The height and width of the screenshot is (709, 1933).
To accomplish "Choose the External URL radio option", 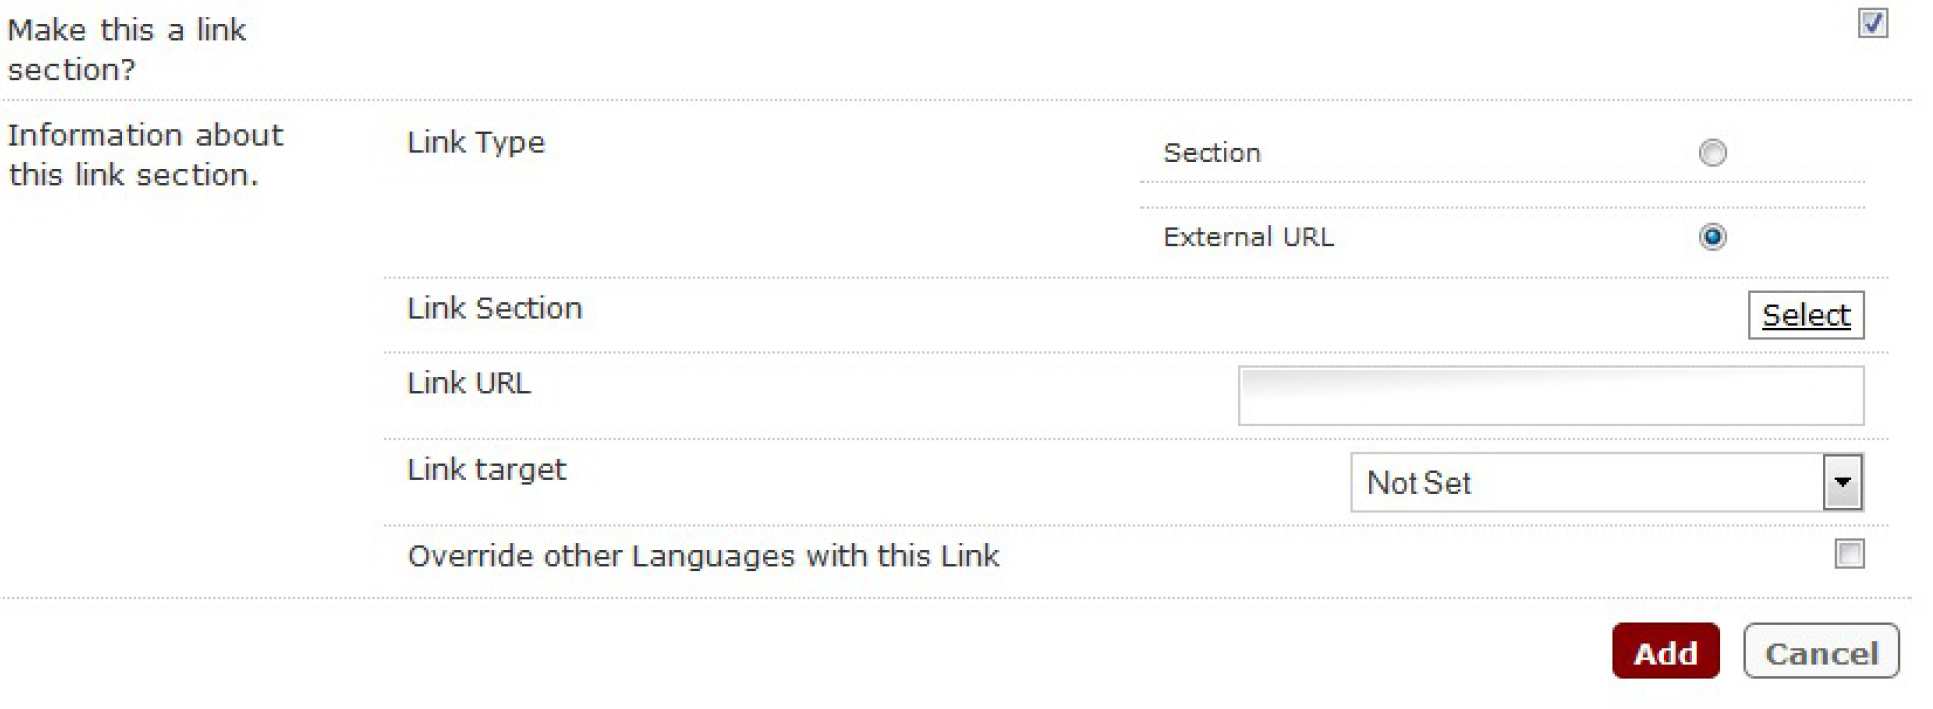I will pos(1712,237).
